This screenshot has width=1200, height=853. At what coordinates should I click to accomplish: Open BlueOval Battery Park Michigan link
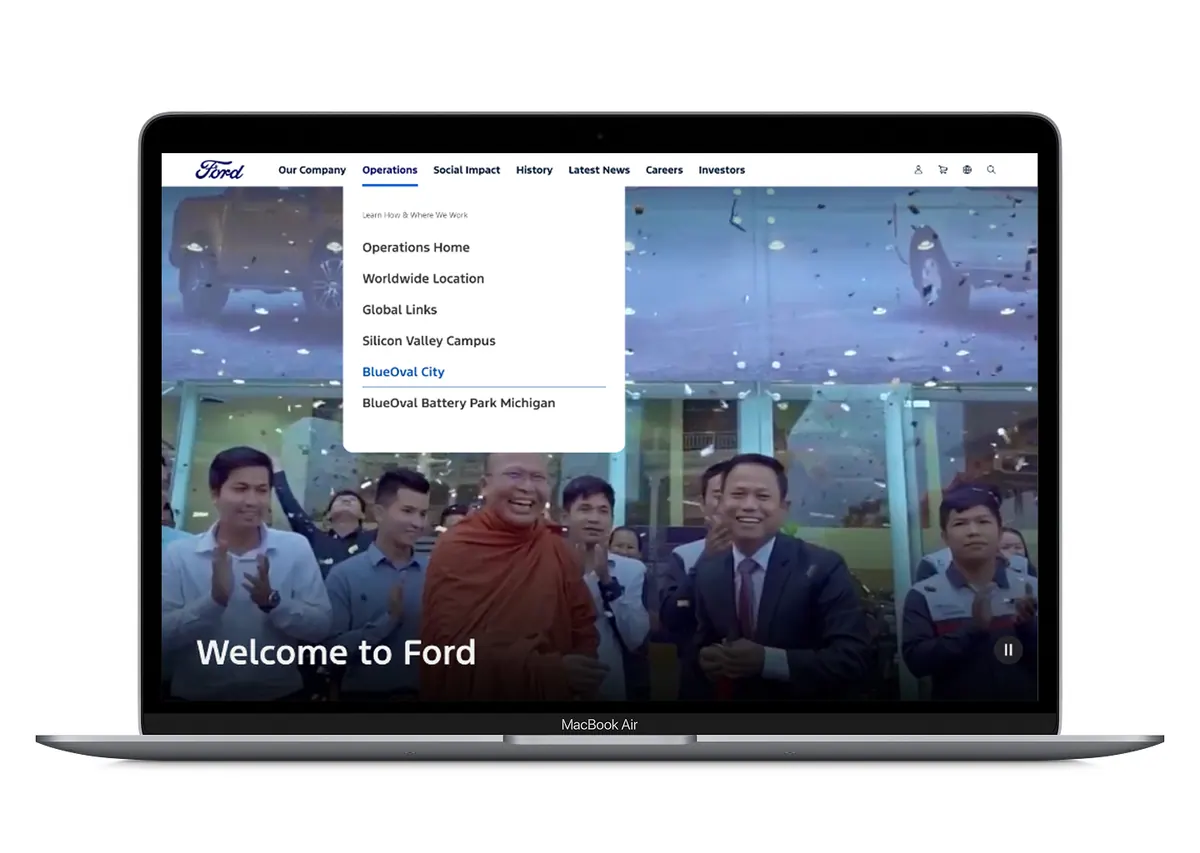pyautogui.click(x=459, y=403)
